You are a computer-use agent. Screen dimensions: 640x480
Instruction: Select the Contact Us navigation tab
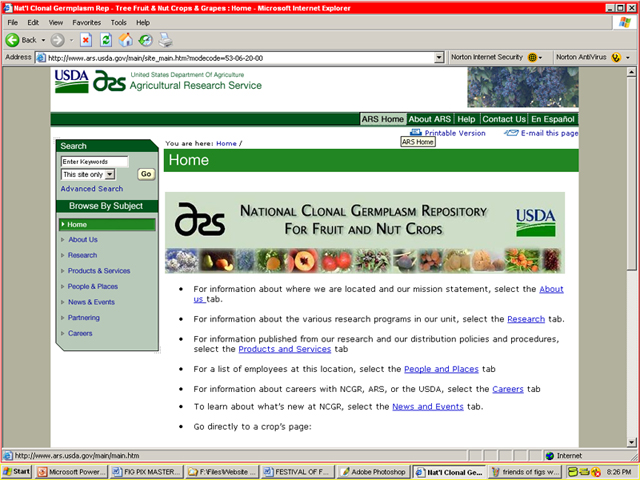tap(504, 119)
